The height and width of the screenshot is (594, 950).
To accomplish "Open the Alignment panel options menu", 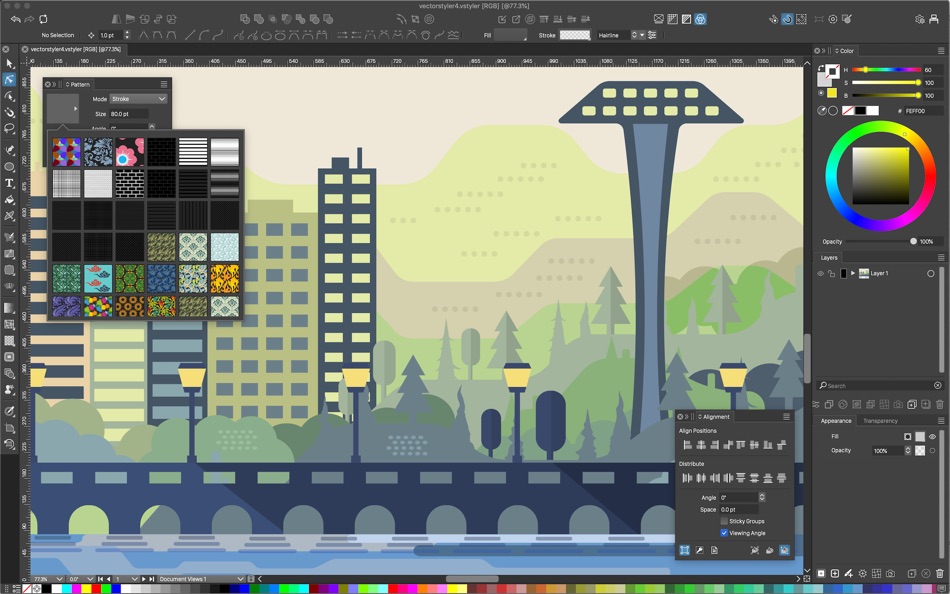I will click(x=786, y=417).
